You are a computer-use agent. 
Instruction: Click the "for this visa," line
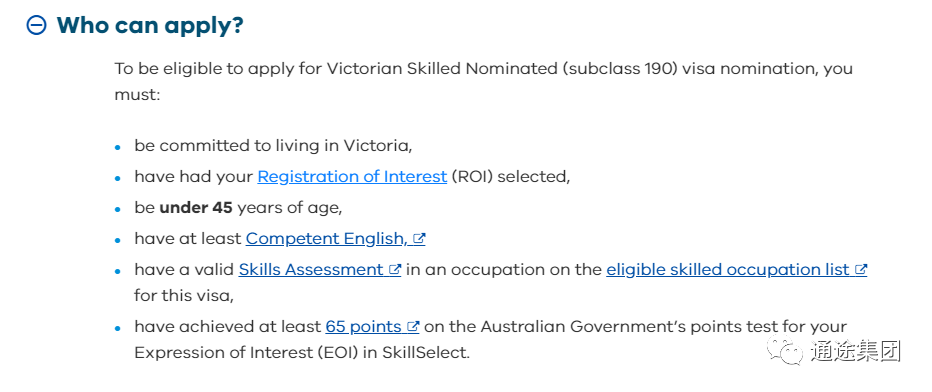click(x=184, y=295)
